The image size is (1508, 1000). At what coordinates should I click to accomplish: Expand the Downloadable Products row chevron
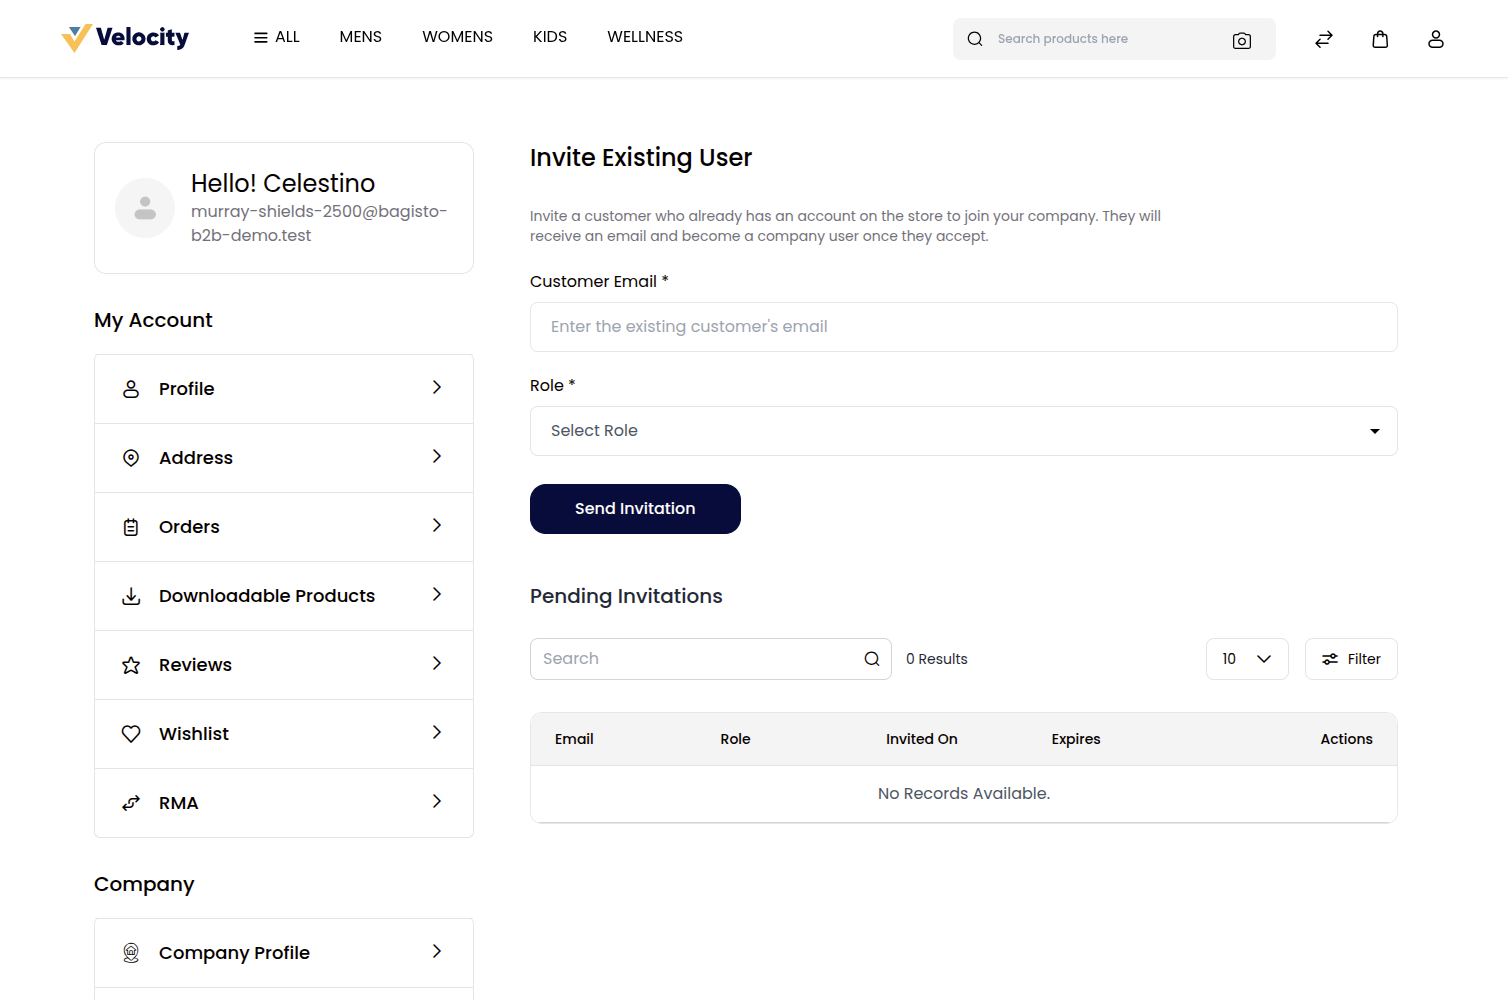437,595
